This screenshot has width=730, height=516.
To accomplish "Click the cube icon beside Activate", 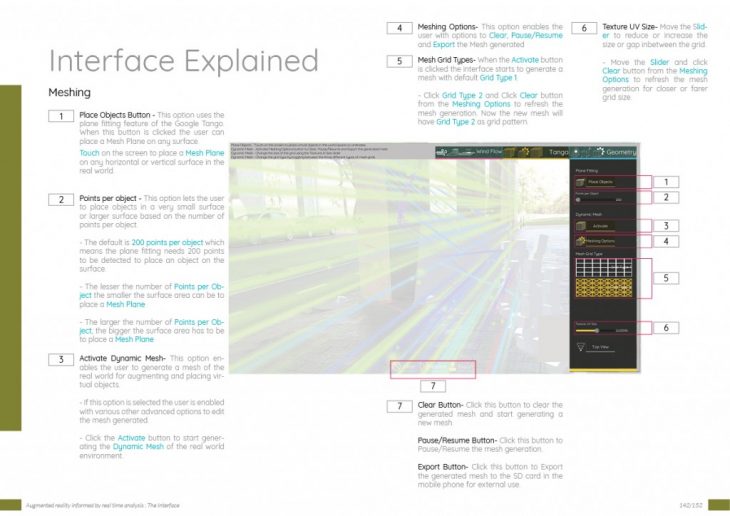I will tap(580, 226).
